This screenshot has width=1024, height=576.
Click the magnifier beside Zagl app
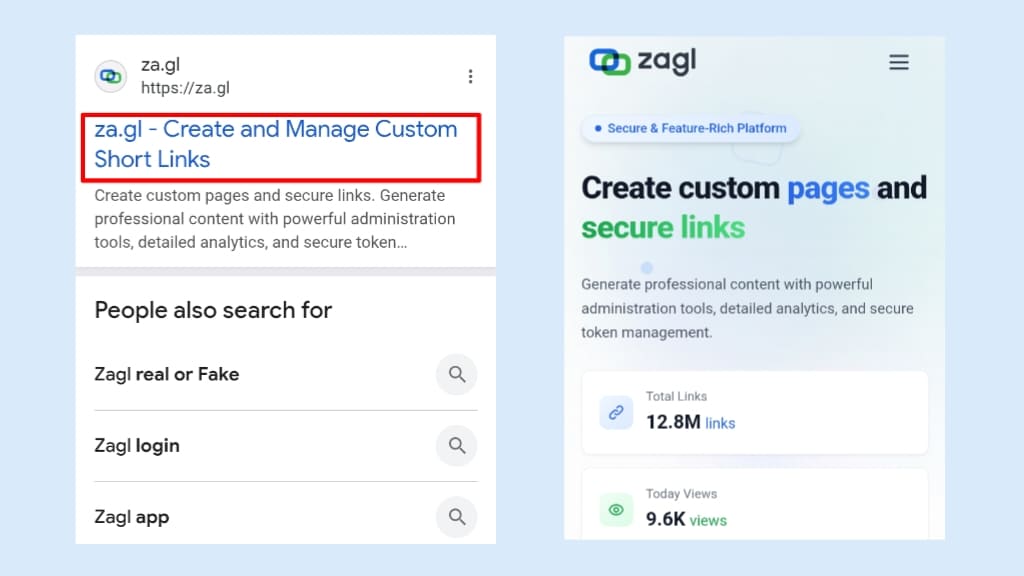point(457,517)
